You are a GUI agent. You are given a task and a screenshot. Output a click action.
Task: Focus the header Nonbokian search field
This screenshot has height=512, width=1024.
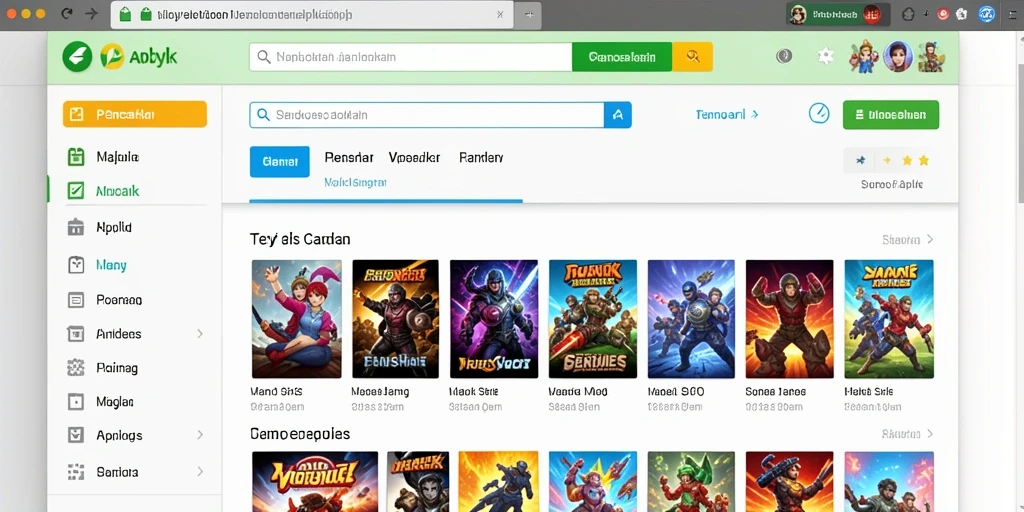tap(411, 57)
